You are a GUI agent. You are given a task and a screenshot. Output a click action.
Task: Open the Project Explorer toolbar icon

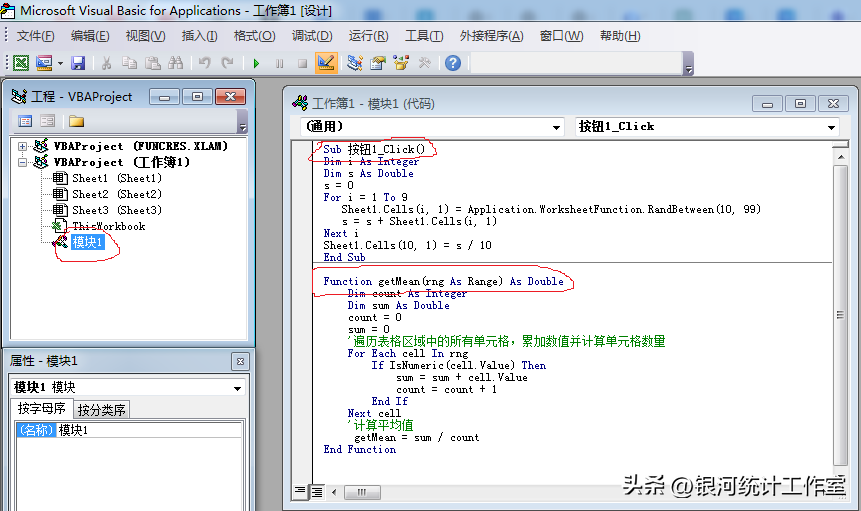click(355, 63)
